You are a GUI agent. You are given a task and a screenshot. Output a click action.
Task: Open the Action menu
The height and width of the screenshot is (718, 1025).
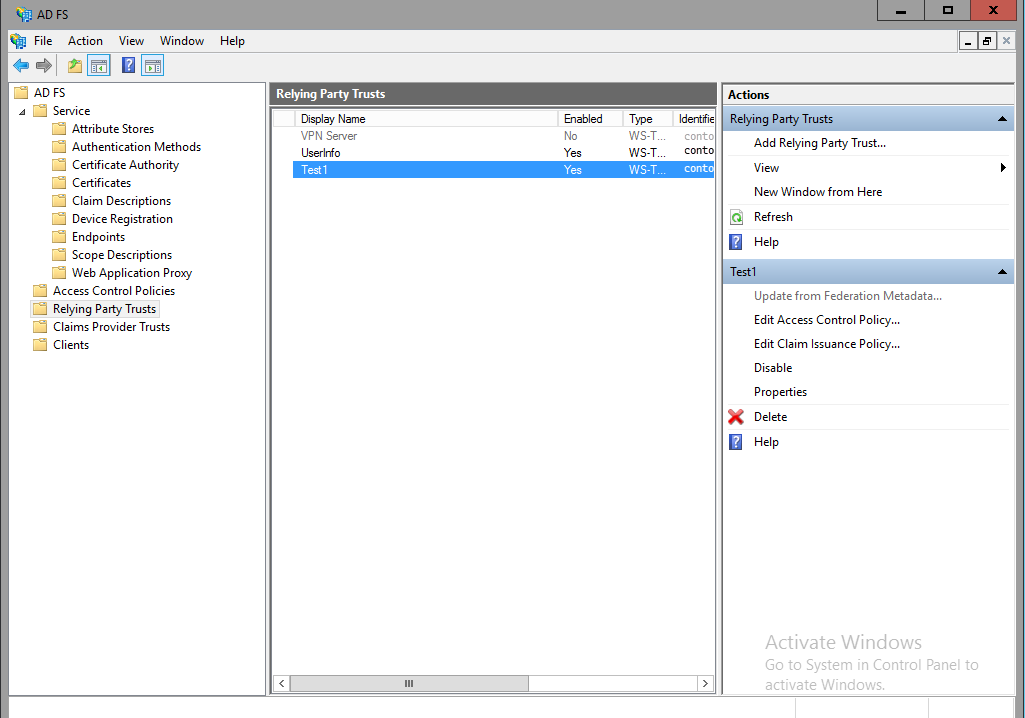point(85,41)
